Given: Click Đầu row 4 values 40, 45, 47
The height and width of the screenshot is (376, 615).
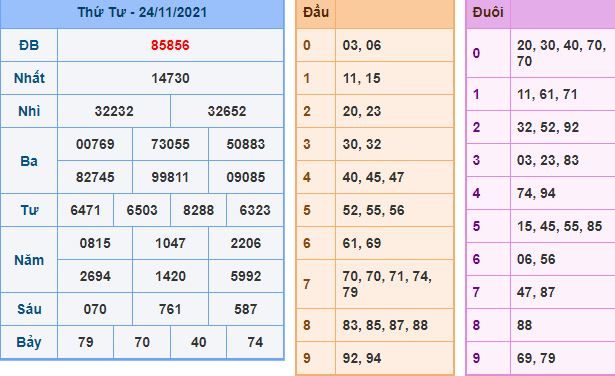Looking at the screenshot, I should click(373, 177).
